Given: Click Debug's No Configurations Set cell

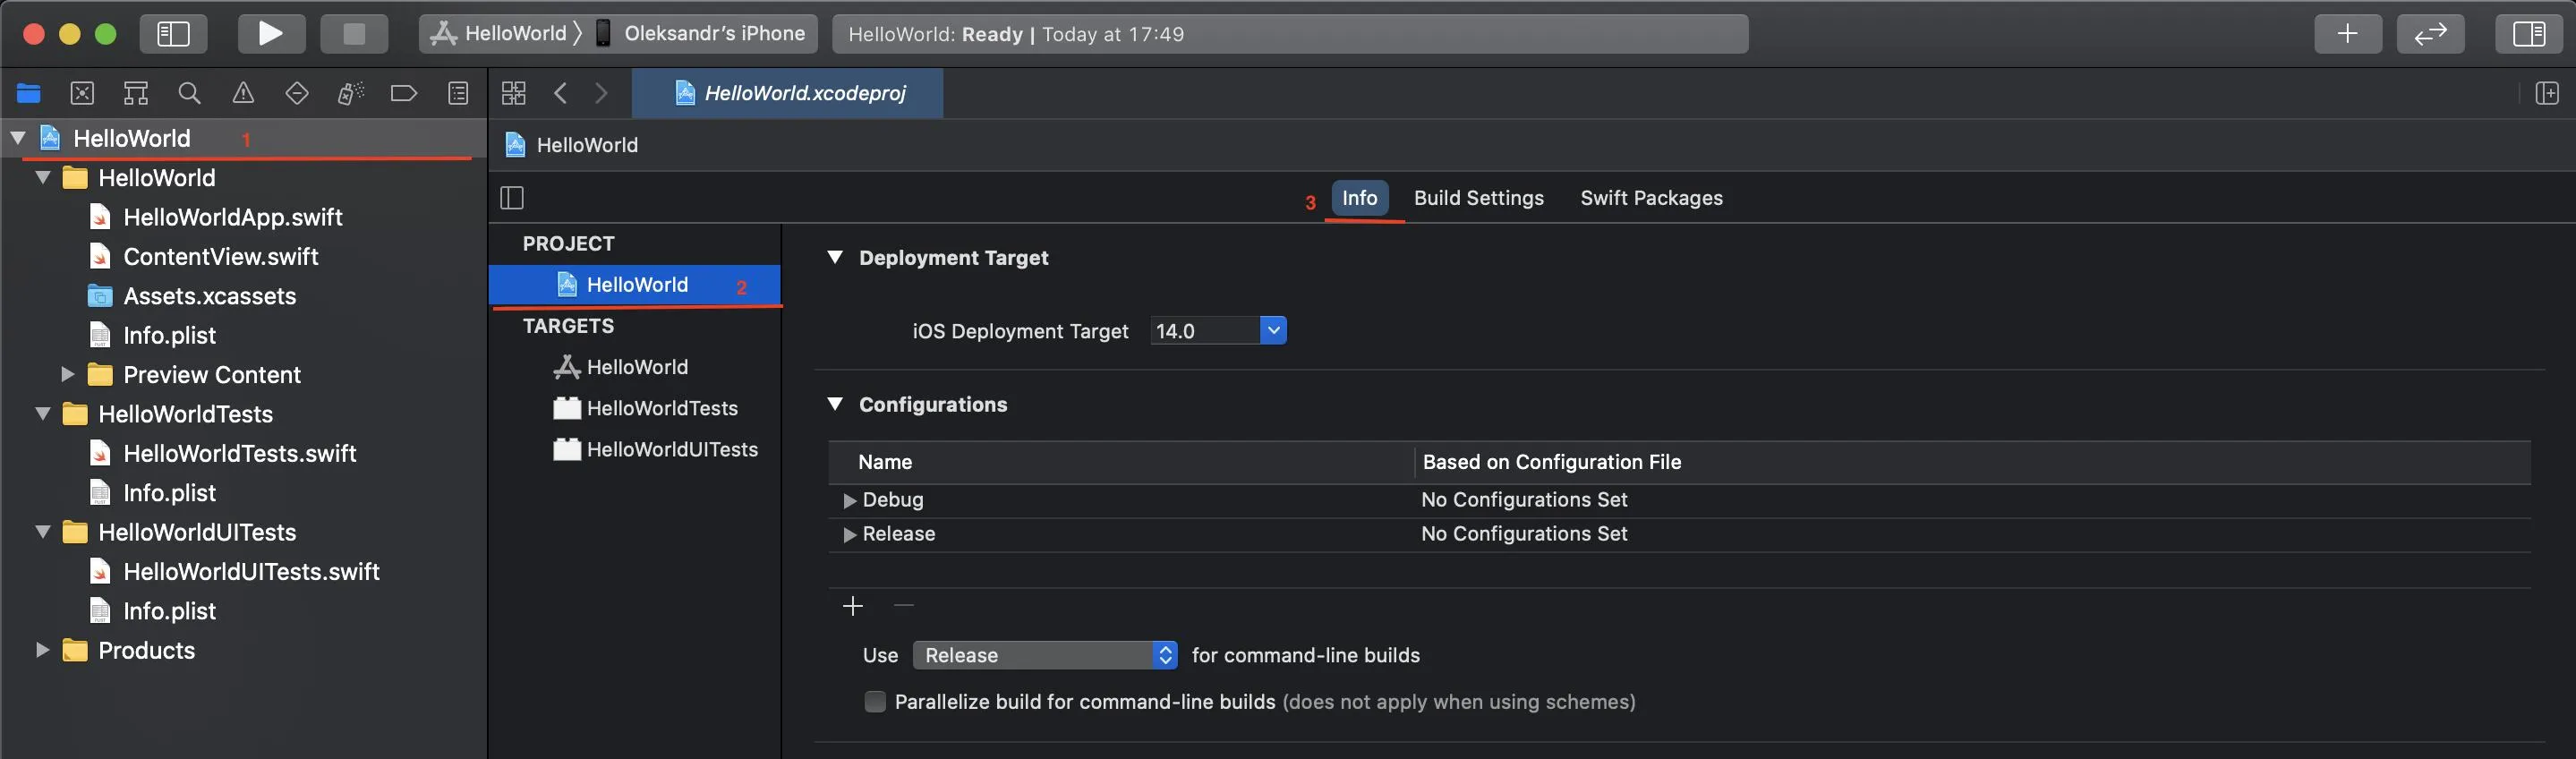Looking at the screenshot, I should point(1524,500).
